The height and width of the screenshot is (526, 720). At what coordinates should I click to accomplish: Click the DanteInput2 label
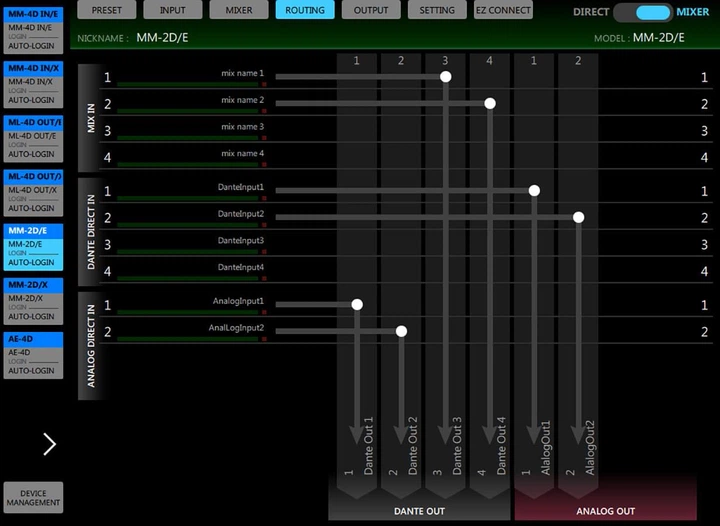[x=241, y=214]
